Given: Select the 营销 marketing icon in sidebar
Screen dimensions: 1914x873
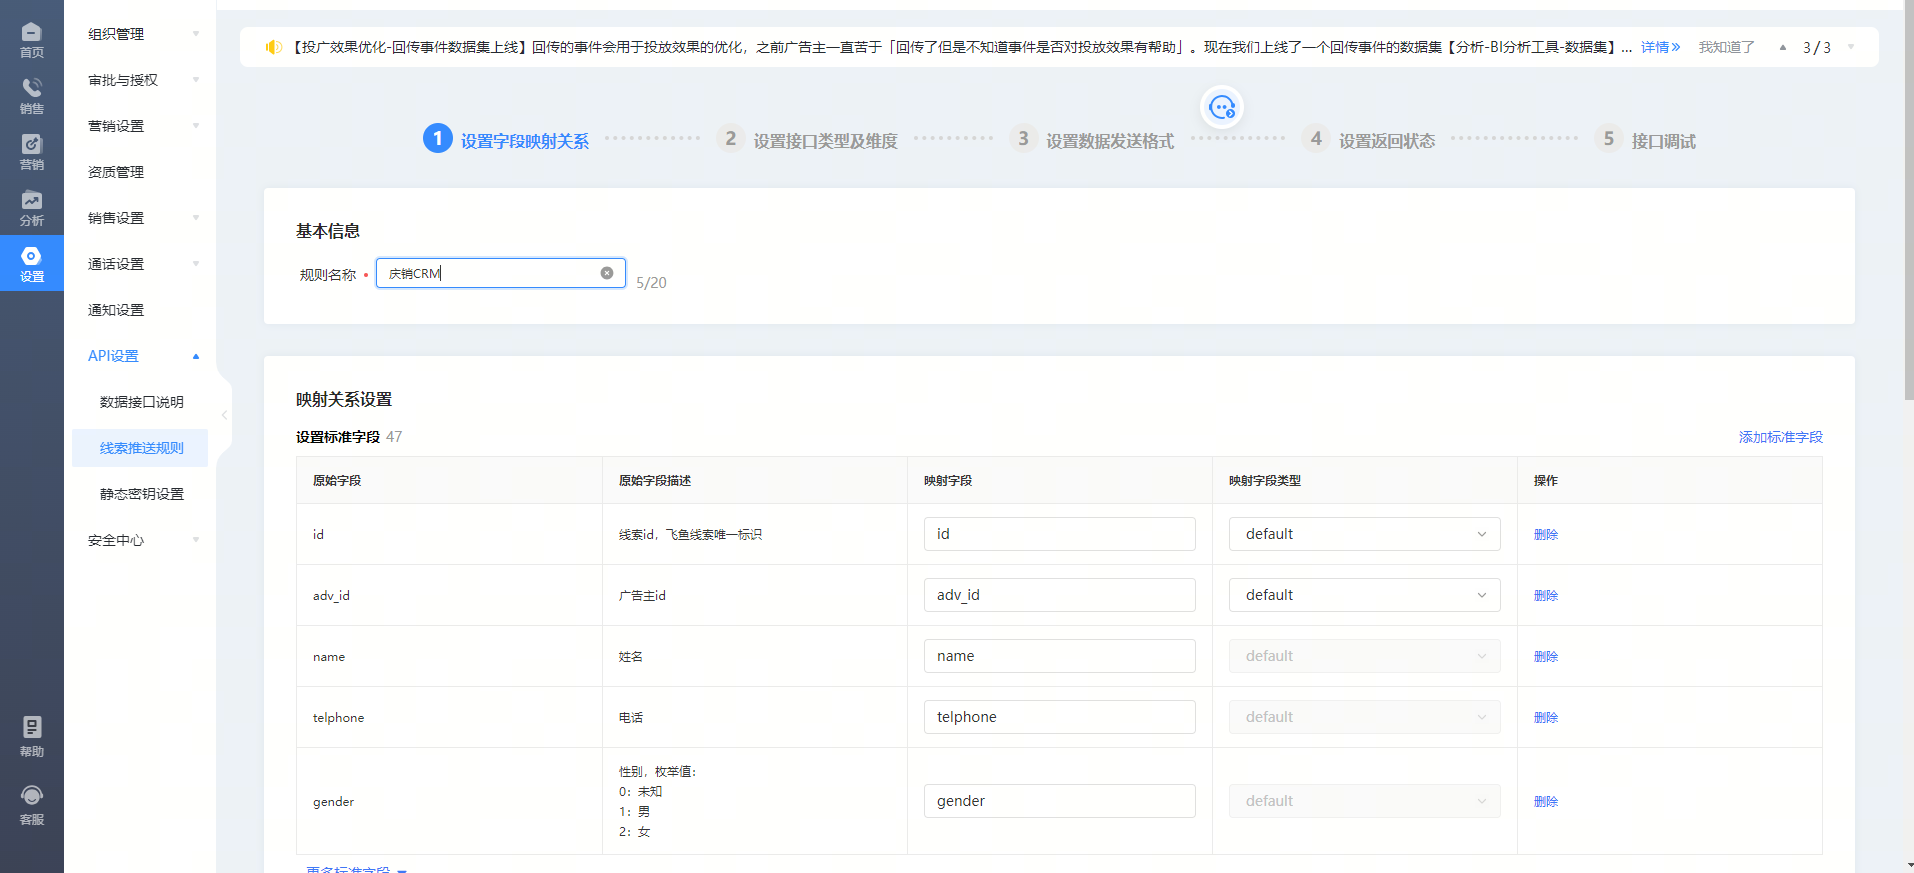Looking at the screenshot, I should (x=31, y=151).
